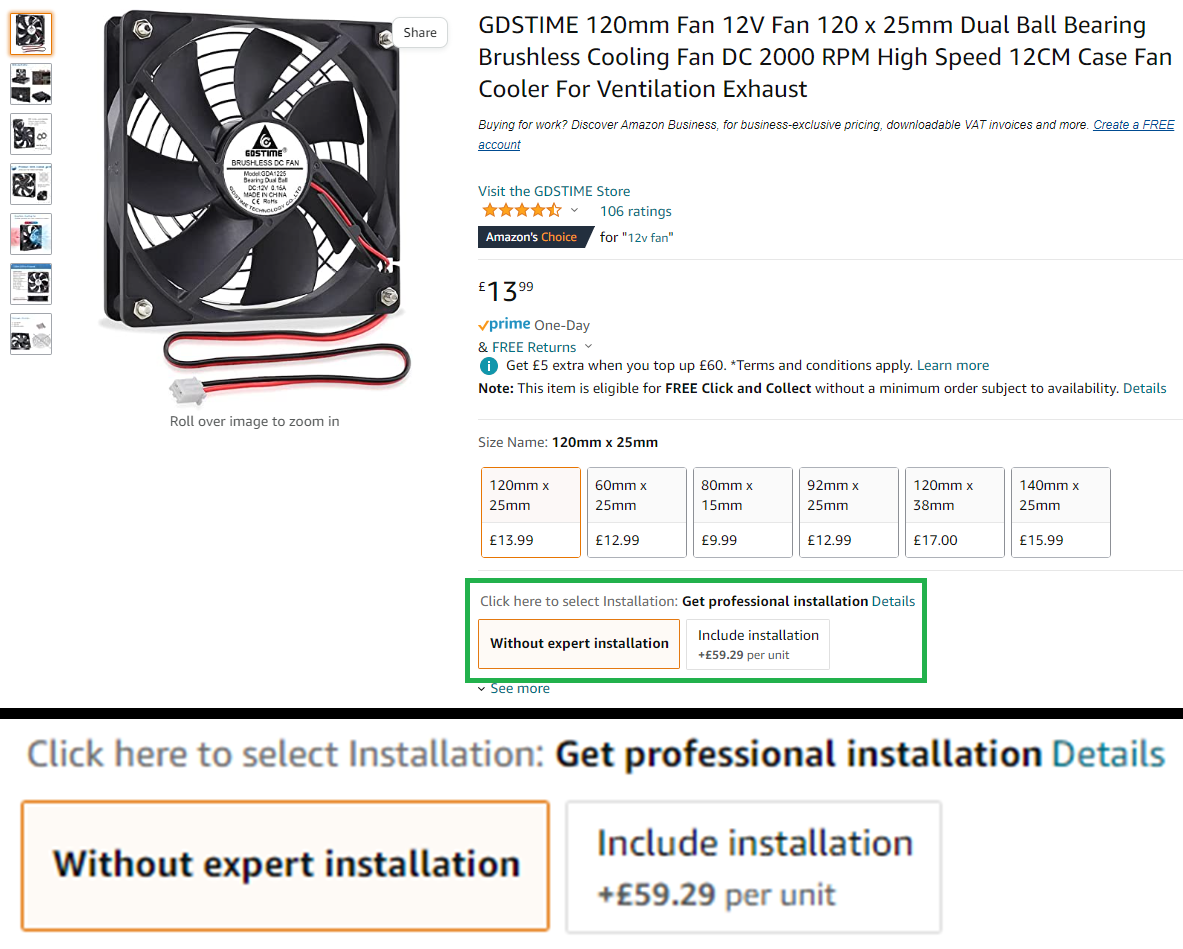The width and height of the screenshot is (1183, 949).
Task: Select the 92mm x 25mm size option
Action: pyautogui.click(x=849, y=512)
